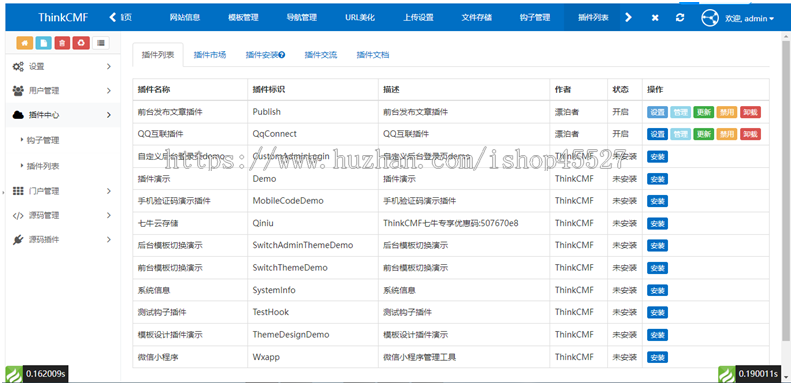The height and width of the screenshot is (385, 793).
Task: Click the red recycle shortcut icon
Action: (81, 43)
